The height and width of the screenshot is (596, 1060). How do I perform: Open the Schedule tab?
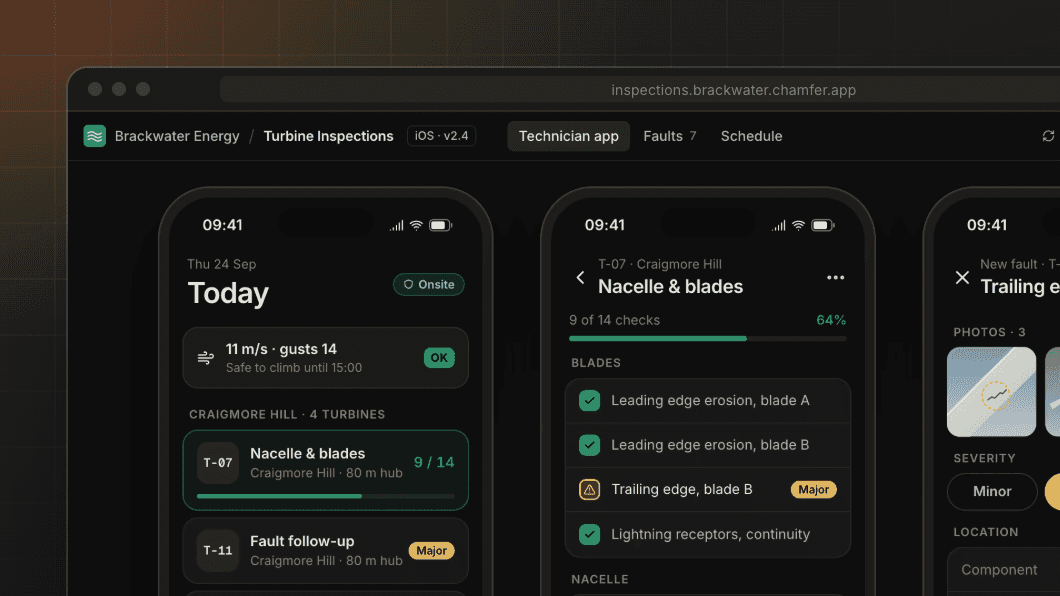click(x=751, y=136)
